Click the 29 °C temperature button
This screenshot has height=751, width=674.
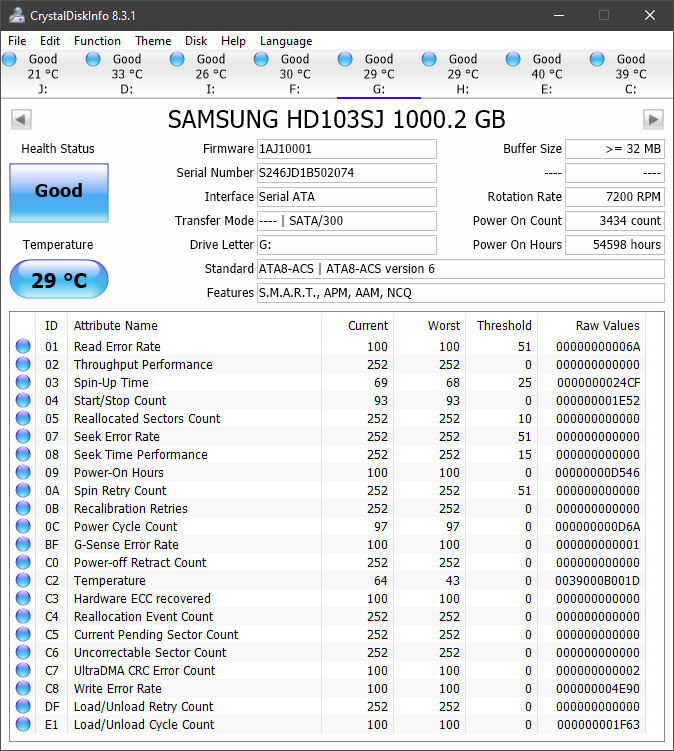59,279
